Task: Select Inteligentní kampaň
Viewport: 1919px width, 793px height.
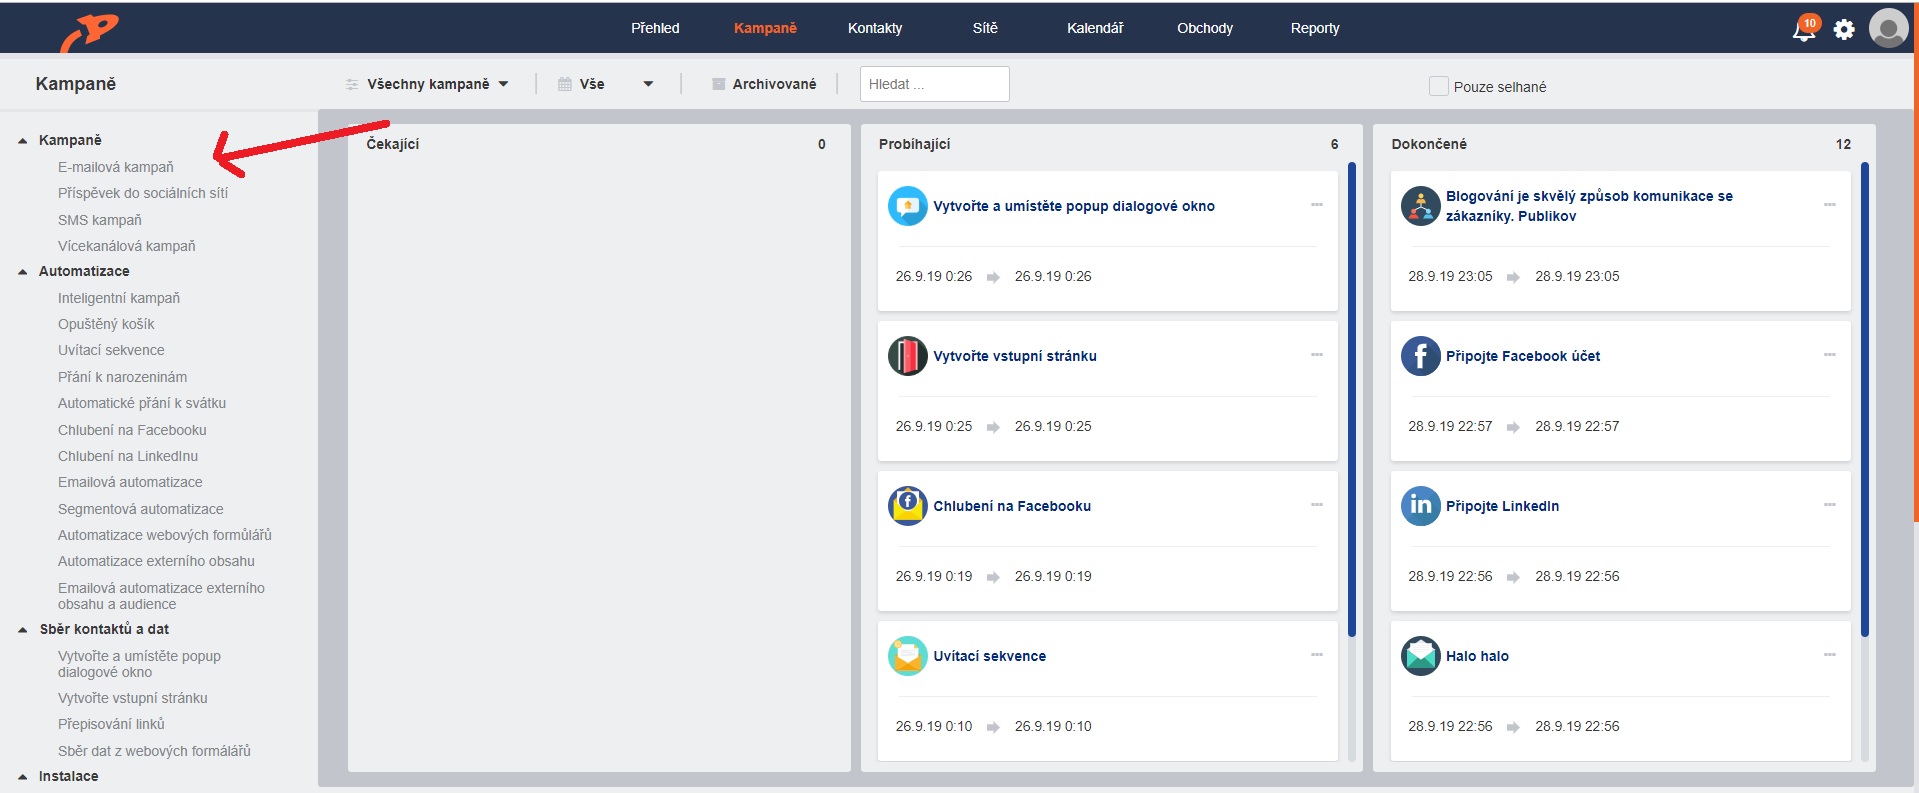Action: point(119,298)
